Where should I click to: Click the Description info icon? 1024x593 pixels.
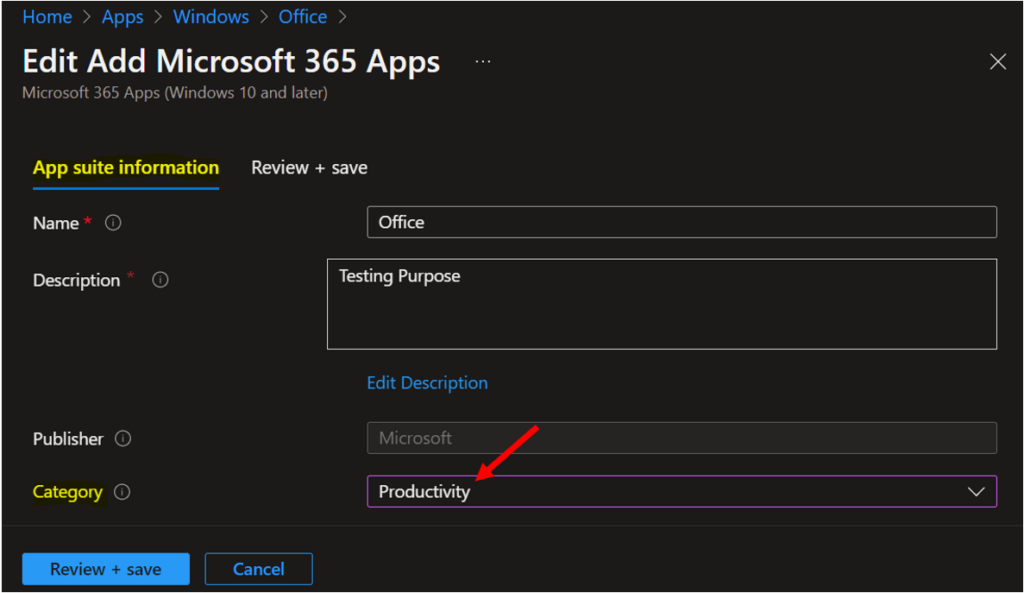point(160,280)
